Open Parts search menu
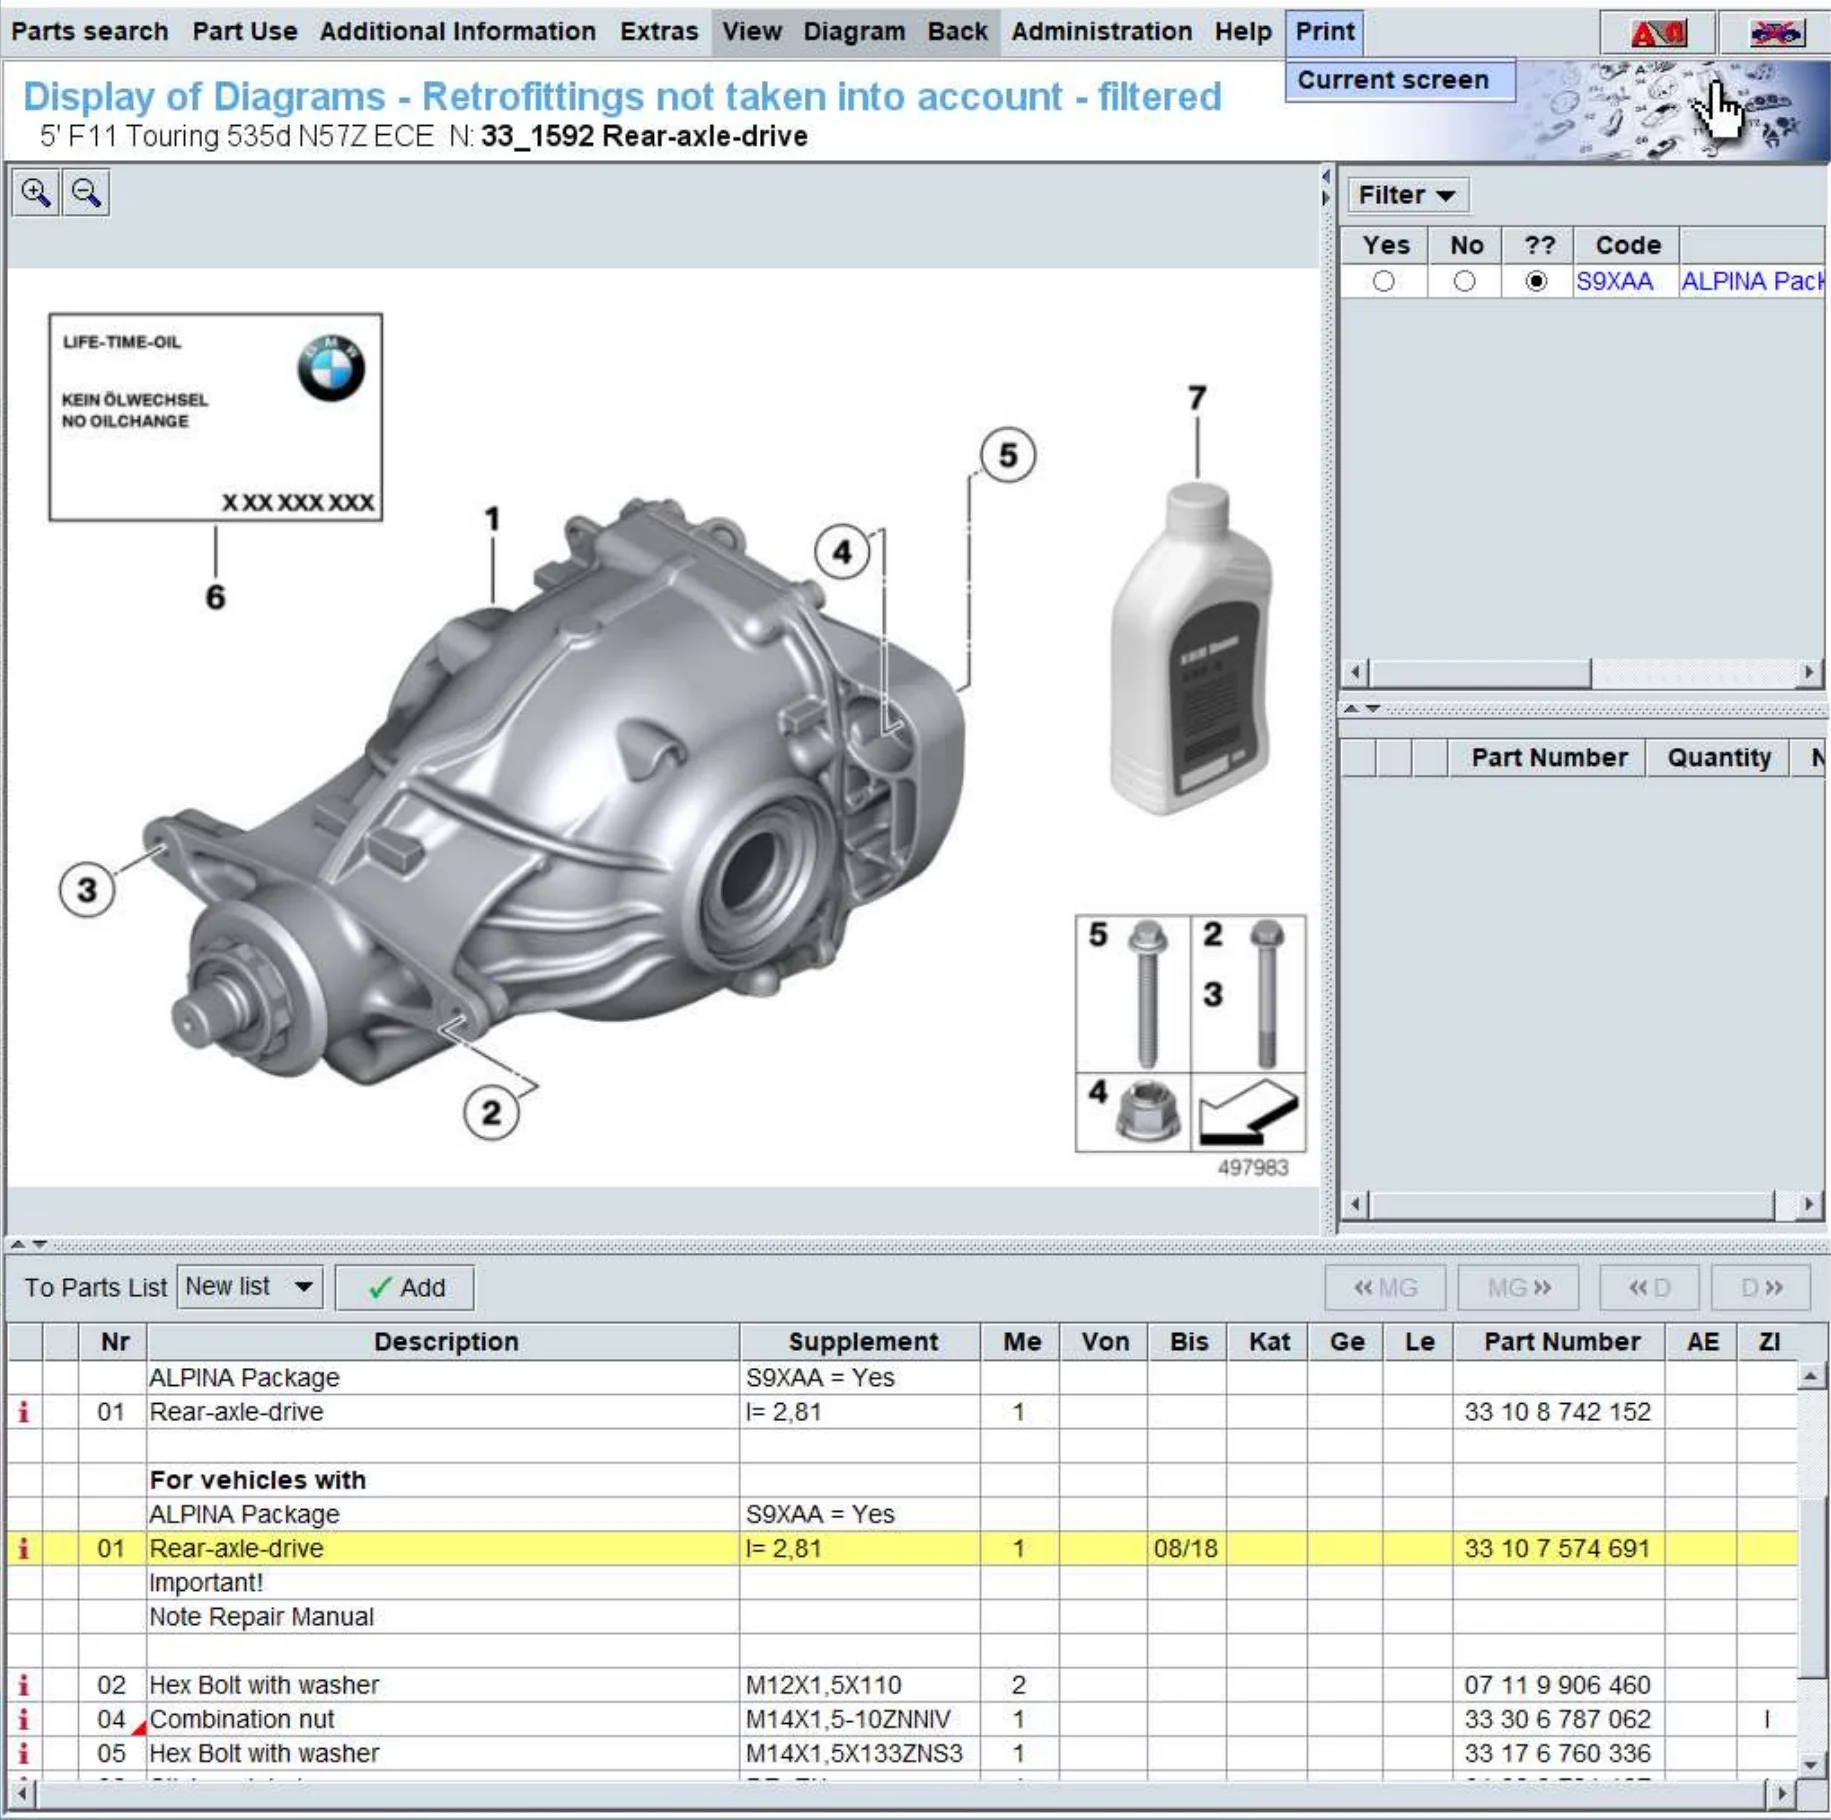 click(90, 32)
